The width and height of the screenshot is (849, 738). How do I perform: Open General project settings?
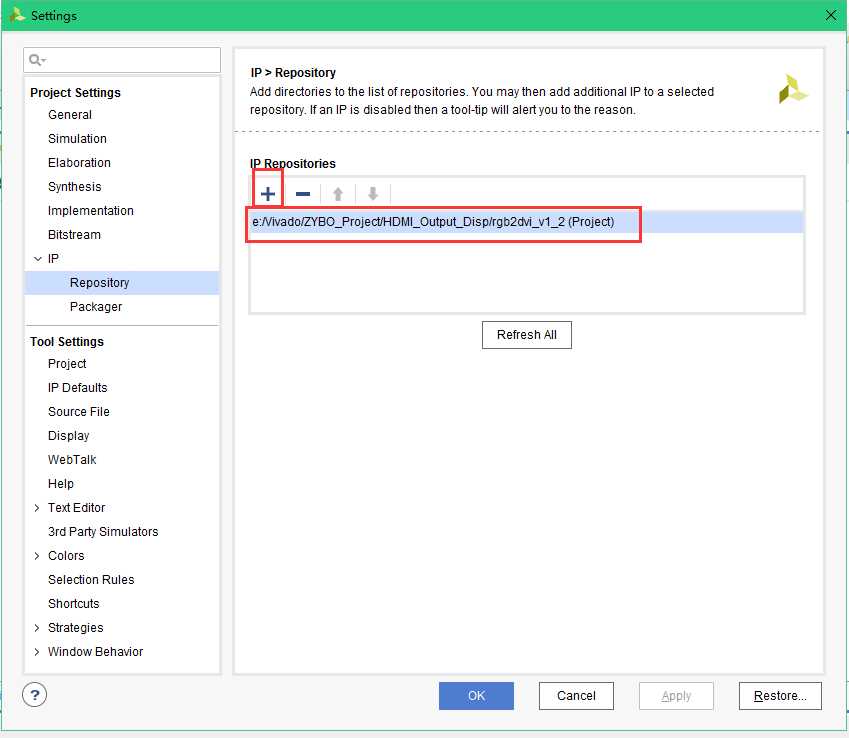70,115
